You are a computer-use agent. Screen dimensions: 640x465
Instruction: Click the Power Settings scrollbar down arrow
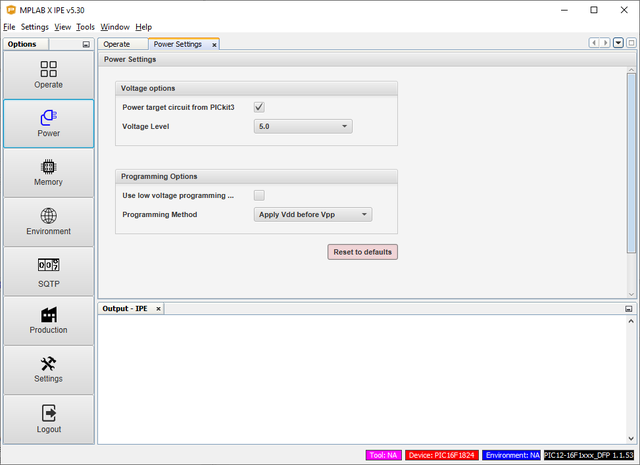(631, 294)
